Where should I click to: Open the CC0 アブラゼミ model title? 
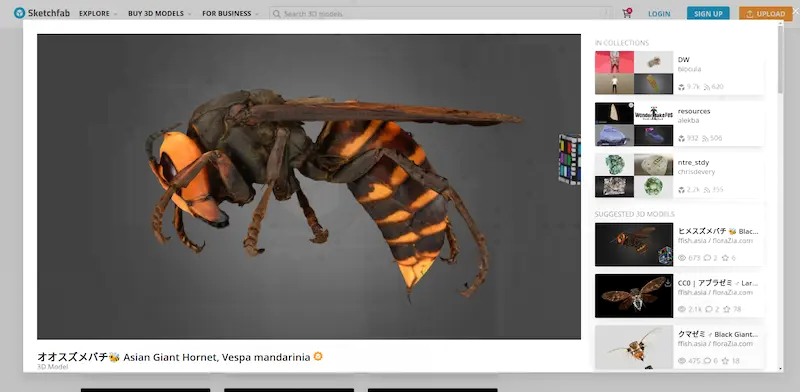pyautogui.click(x=717, y=283)
